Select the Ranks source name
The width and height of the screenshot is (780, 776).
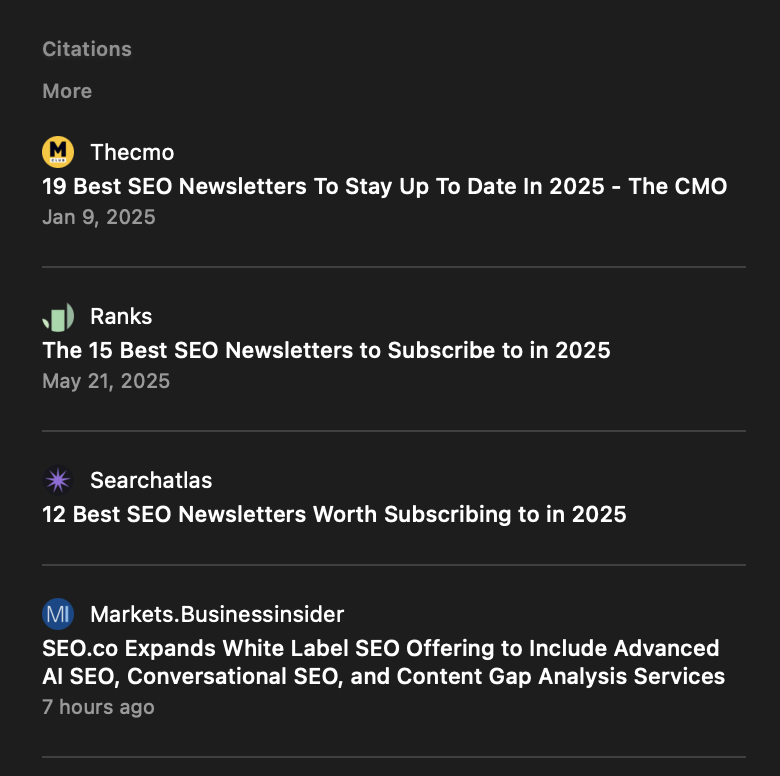coord(121,317)
